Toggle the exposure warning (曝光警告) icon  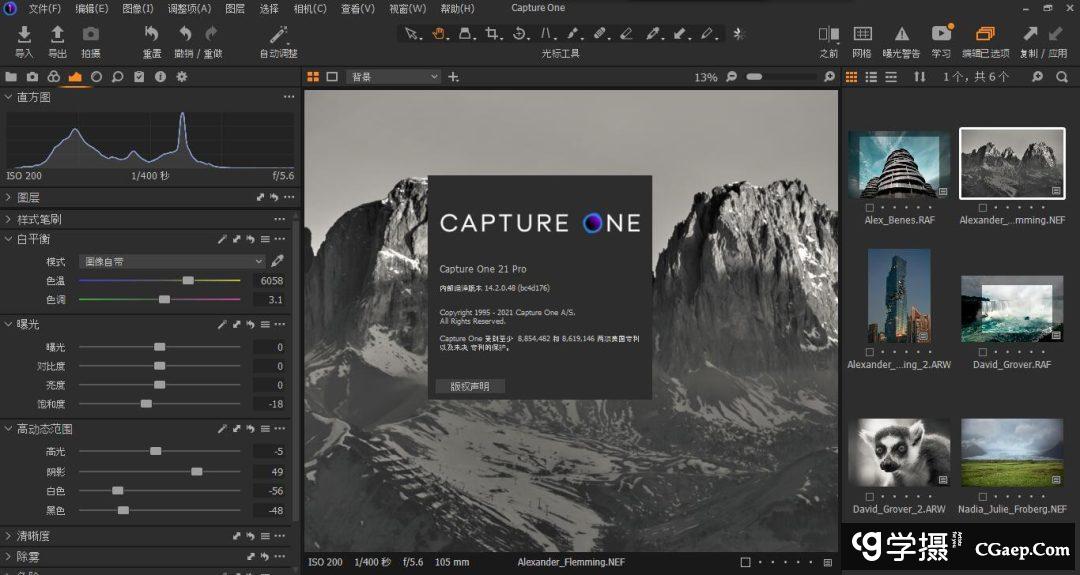(x=902, y=35)
